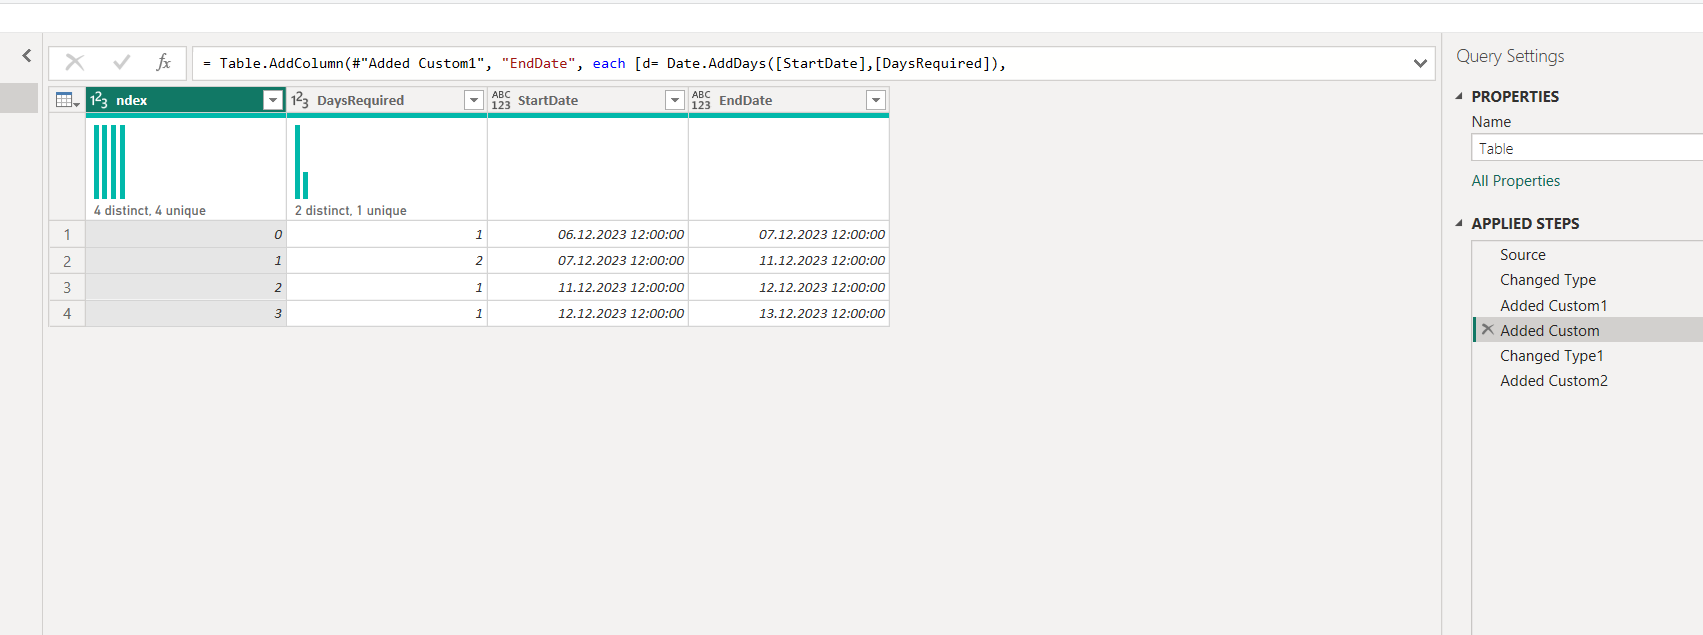
Task: Collapse the APPLIED STEPS section
Action: click(x=1459, y=223)
